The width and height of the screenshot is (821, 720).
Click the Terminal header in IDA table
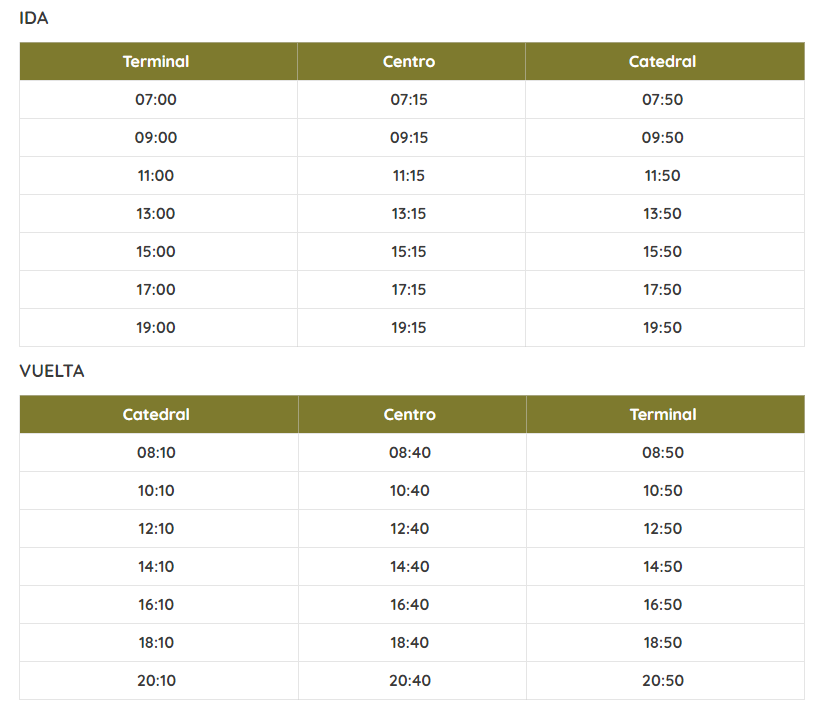coord(156,61)
